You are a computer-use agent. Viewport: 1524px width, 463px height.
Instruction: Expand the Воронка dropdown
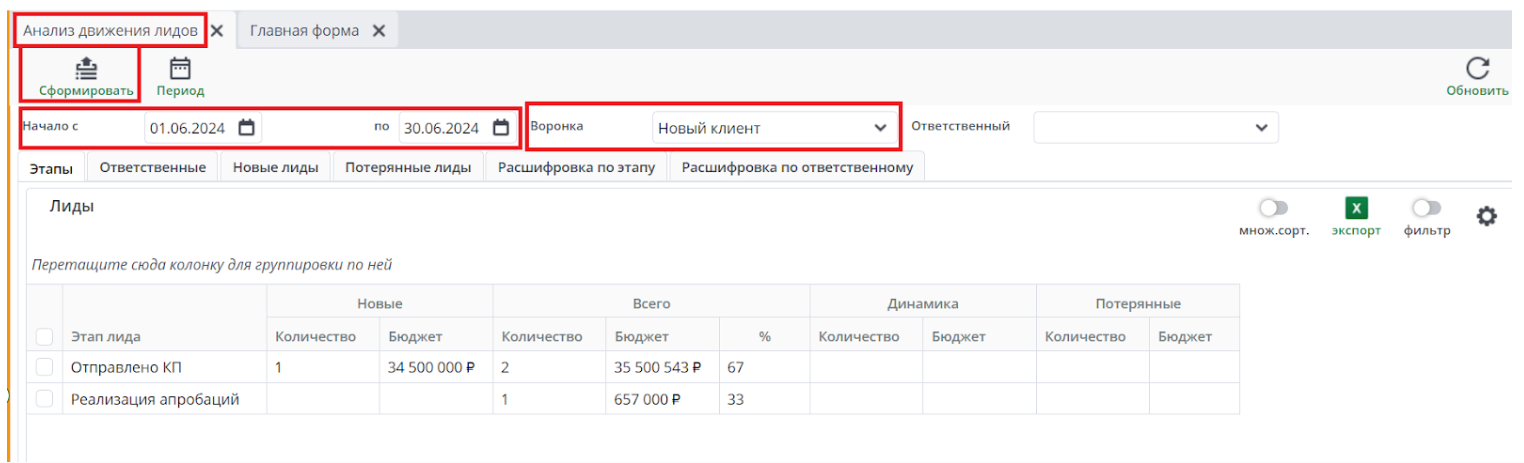[880, 128]
